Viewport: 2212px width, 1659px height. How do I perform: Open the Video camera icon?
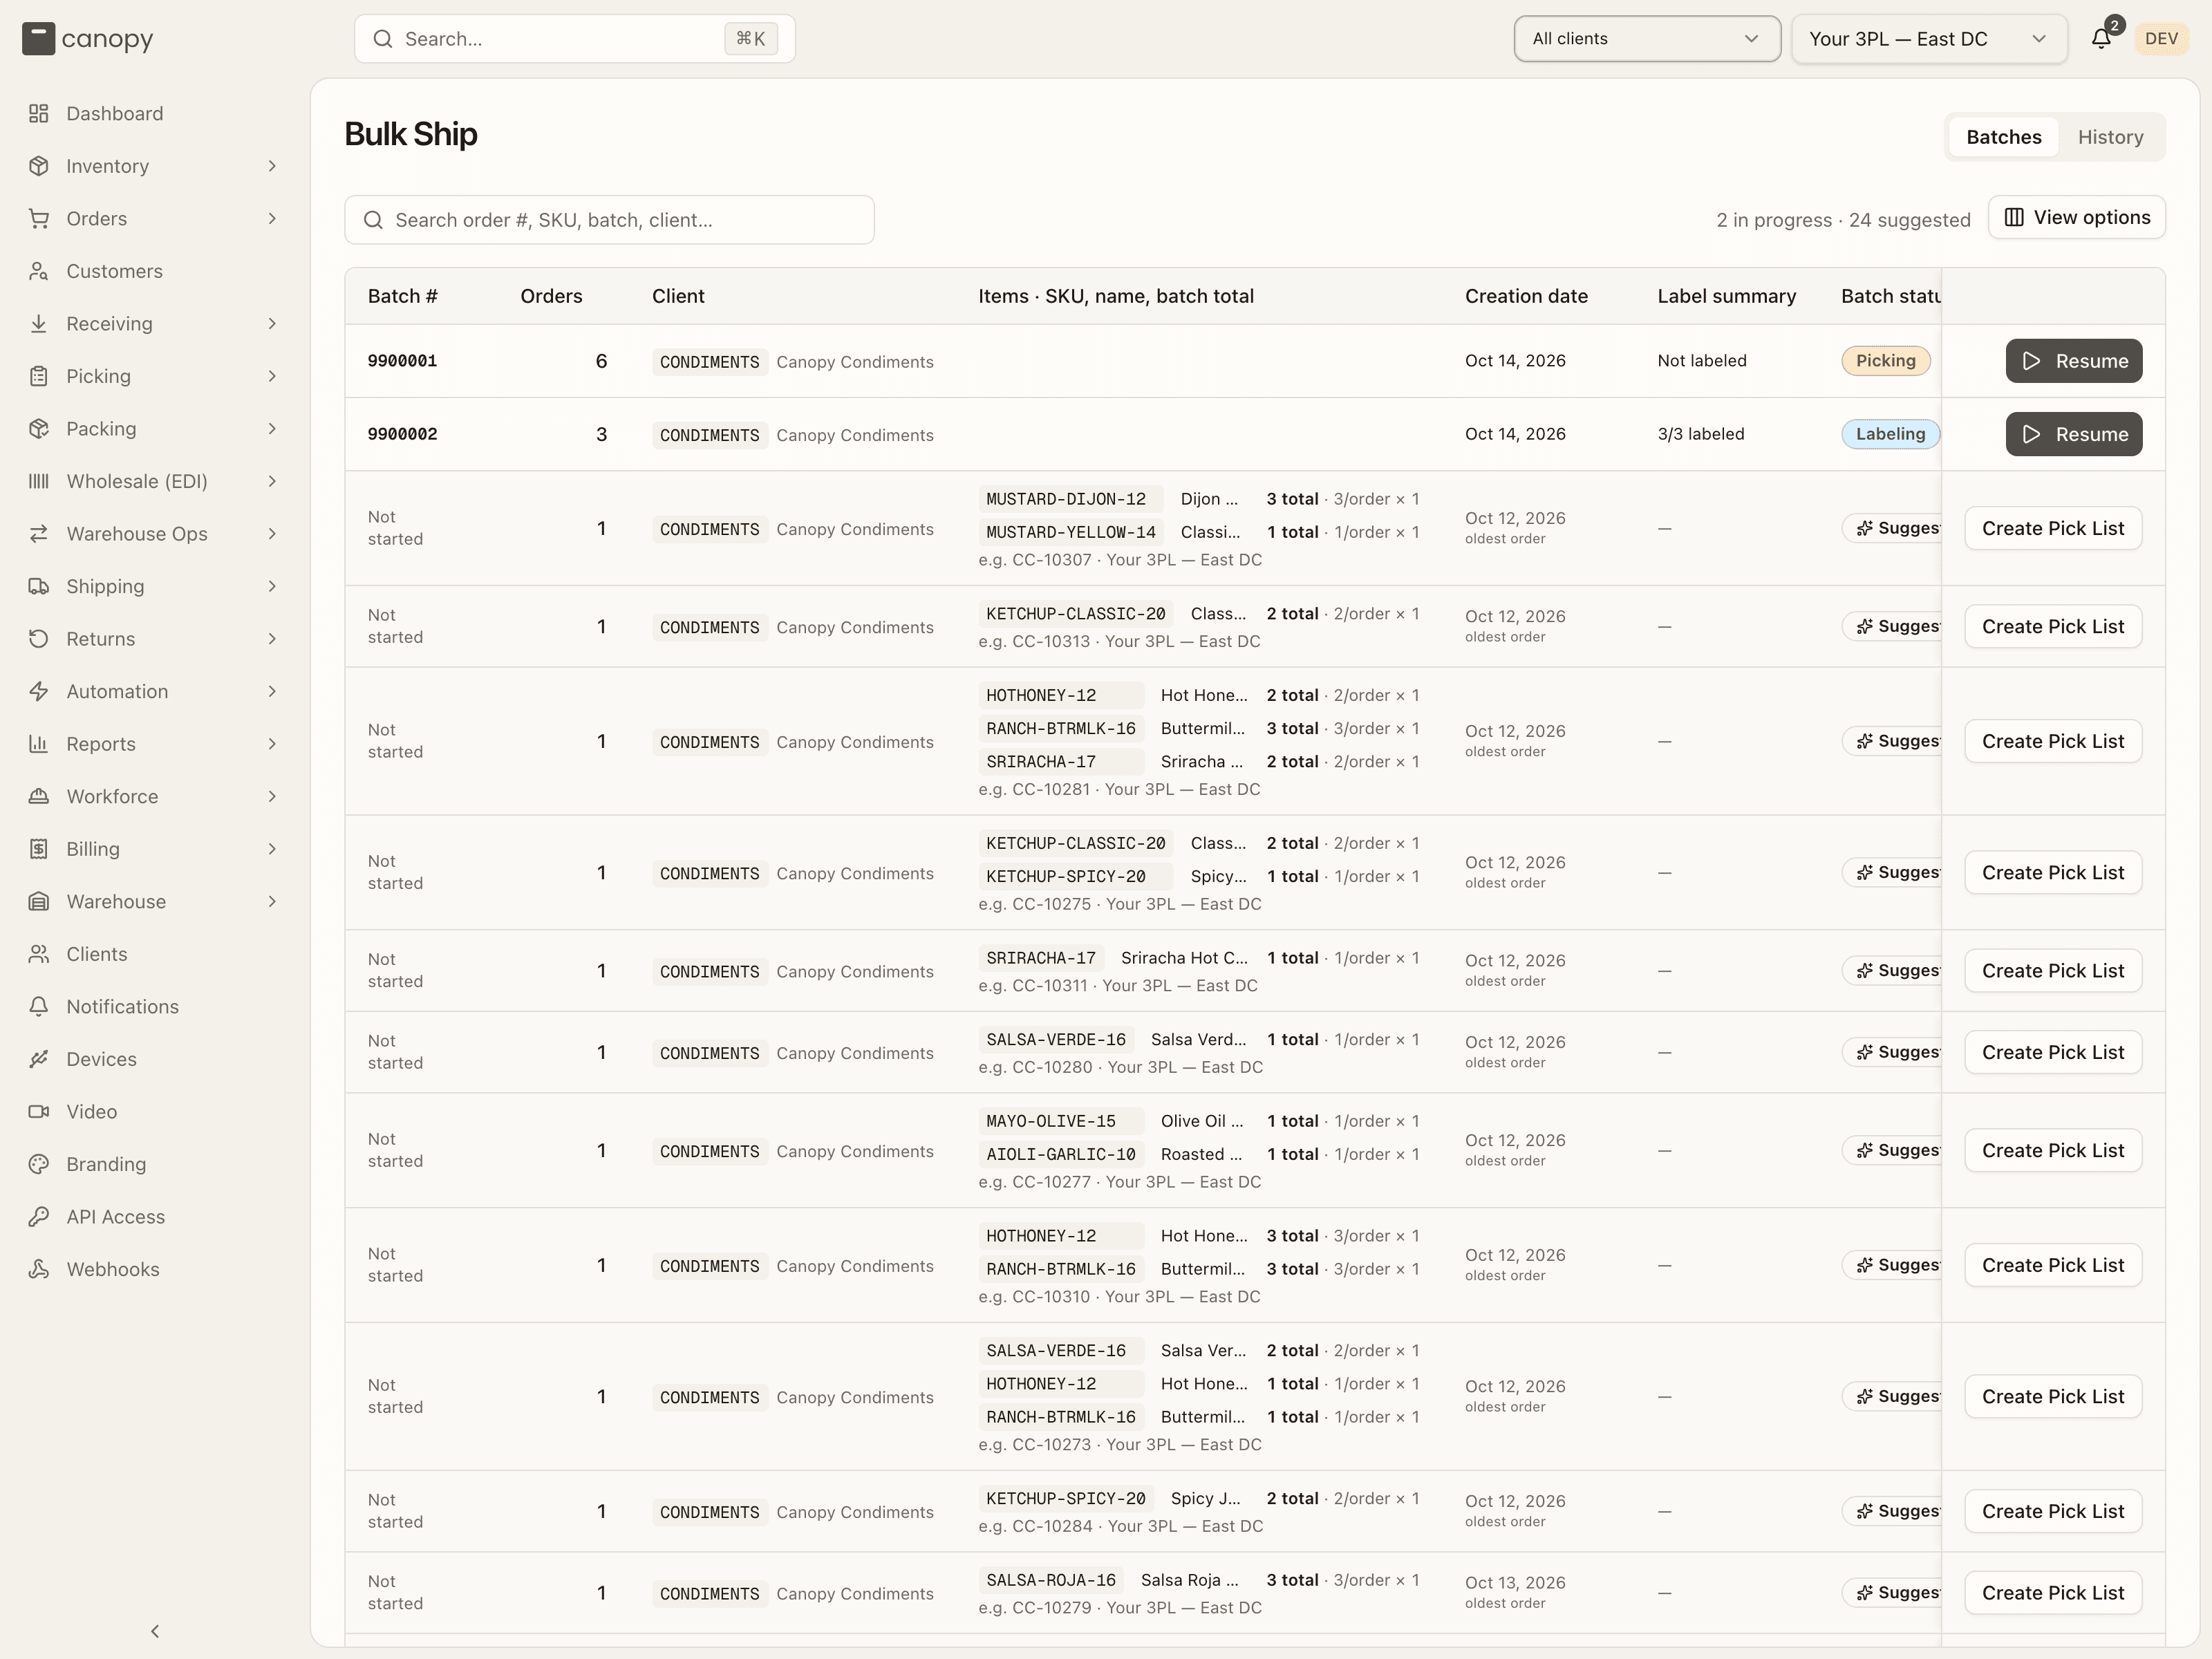[39, 1111]
